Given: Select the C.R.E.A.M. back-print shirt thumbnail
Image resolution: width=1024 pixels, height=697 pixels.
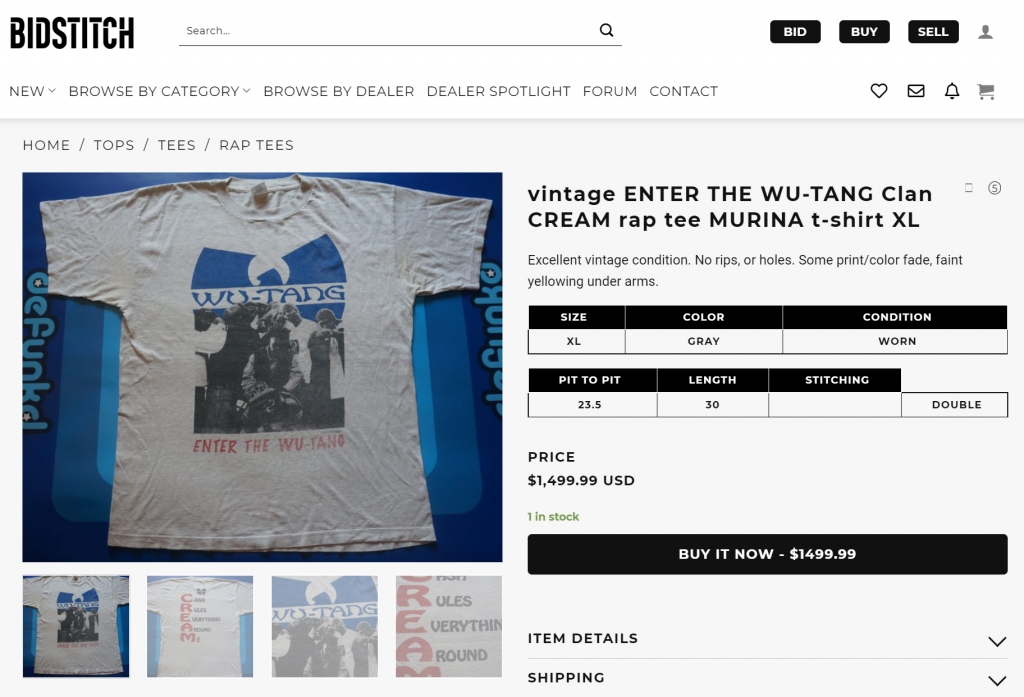Looking at the screenshot, I should click(x=200, y=626).
